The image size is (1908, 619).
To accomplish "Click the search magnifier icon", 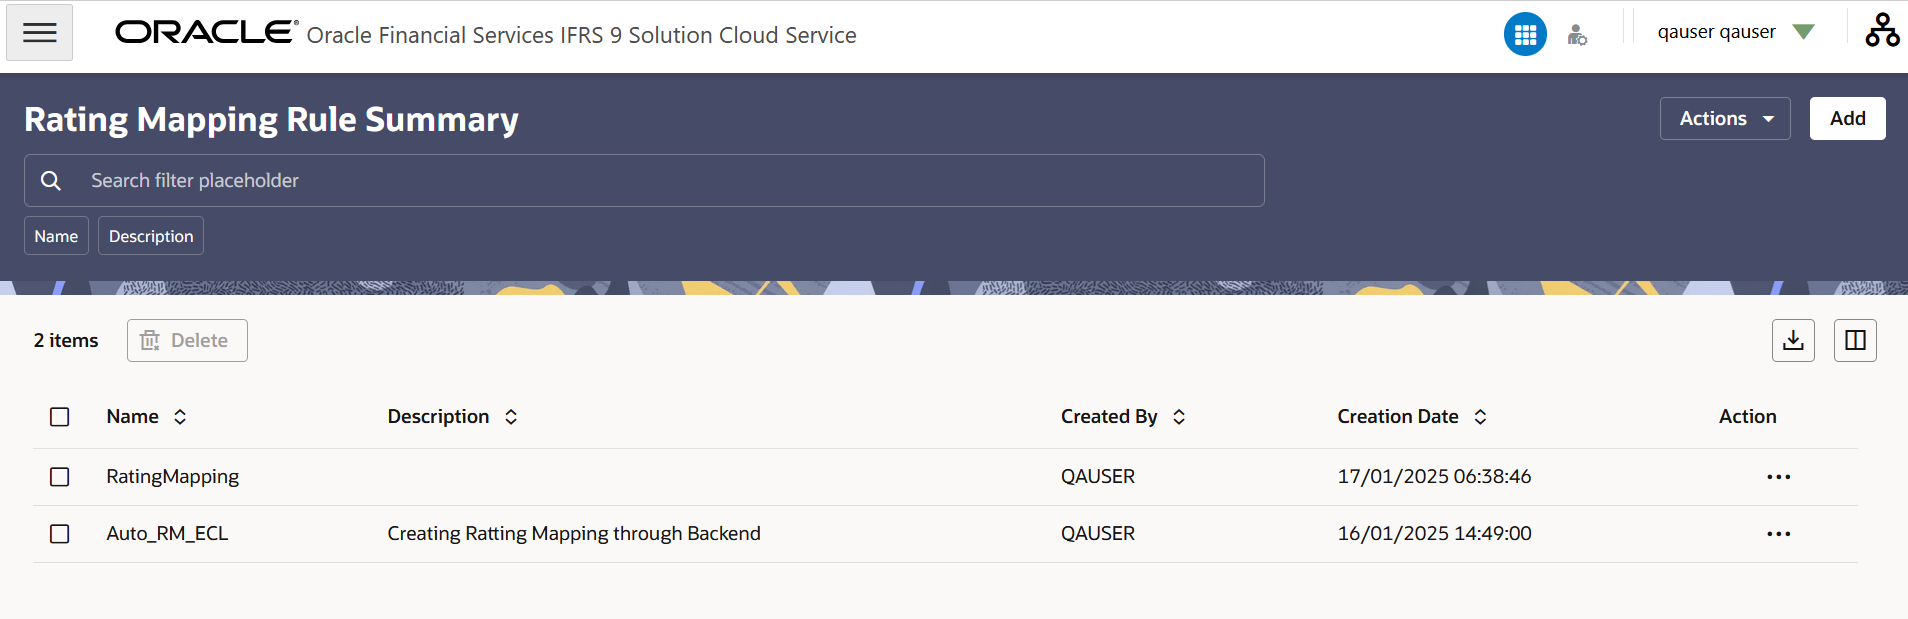I will point(51,181).
